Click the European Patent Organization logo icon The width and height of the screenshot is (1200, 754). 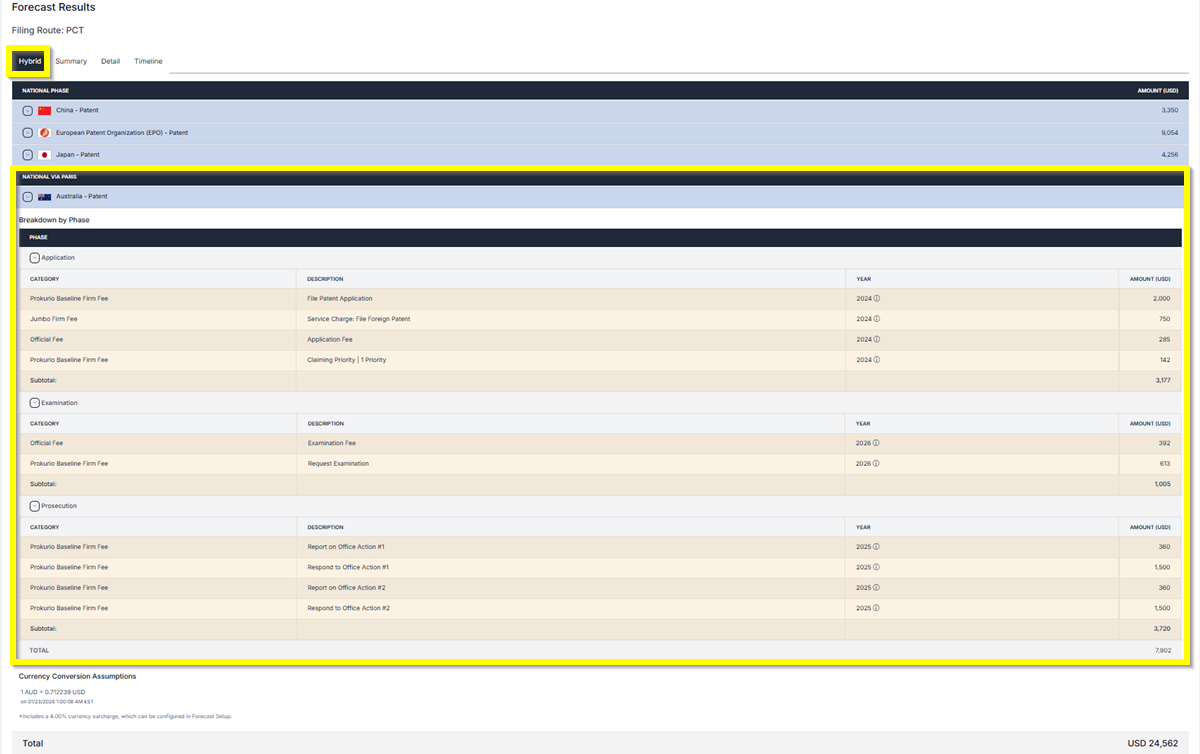(44, 133)
